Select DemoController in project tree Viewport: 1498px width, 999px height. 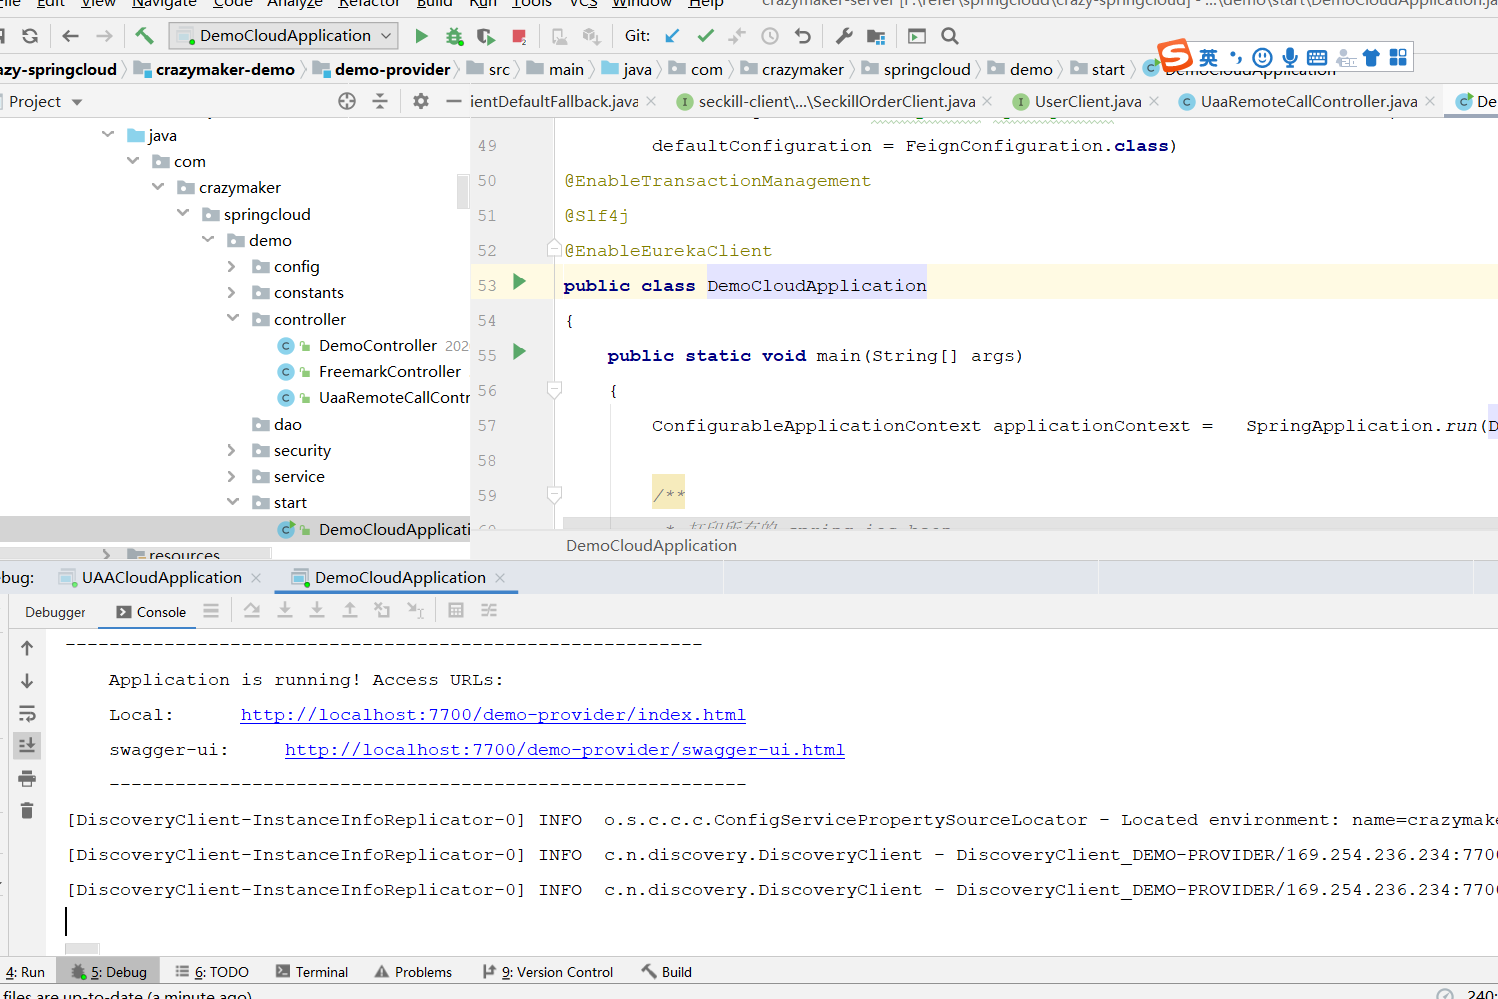[x=378, y=345]
